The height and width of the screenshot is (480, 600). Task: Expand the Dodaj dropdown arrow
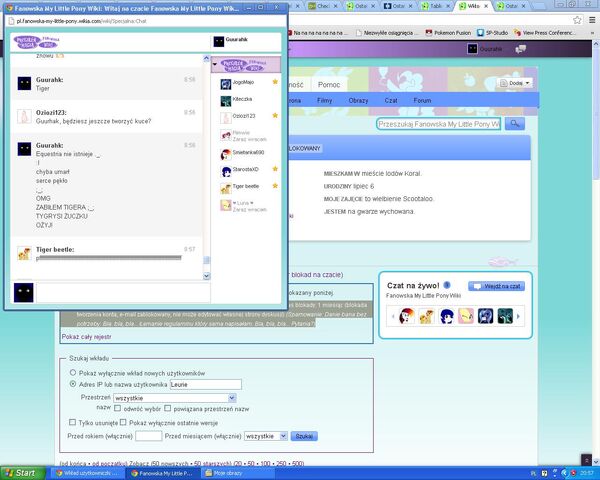527,83
